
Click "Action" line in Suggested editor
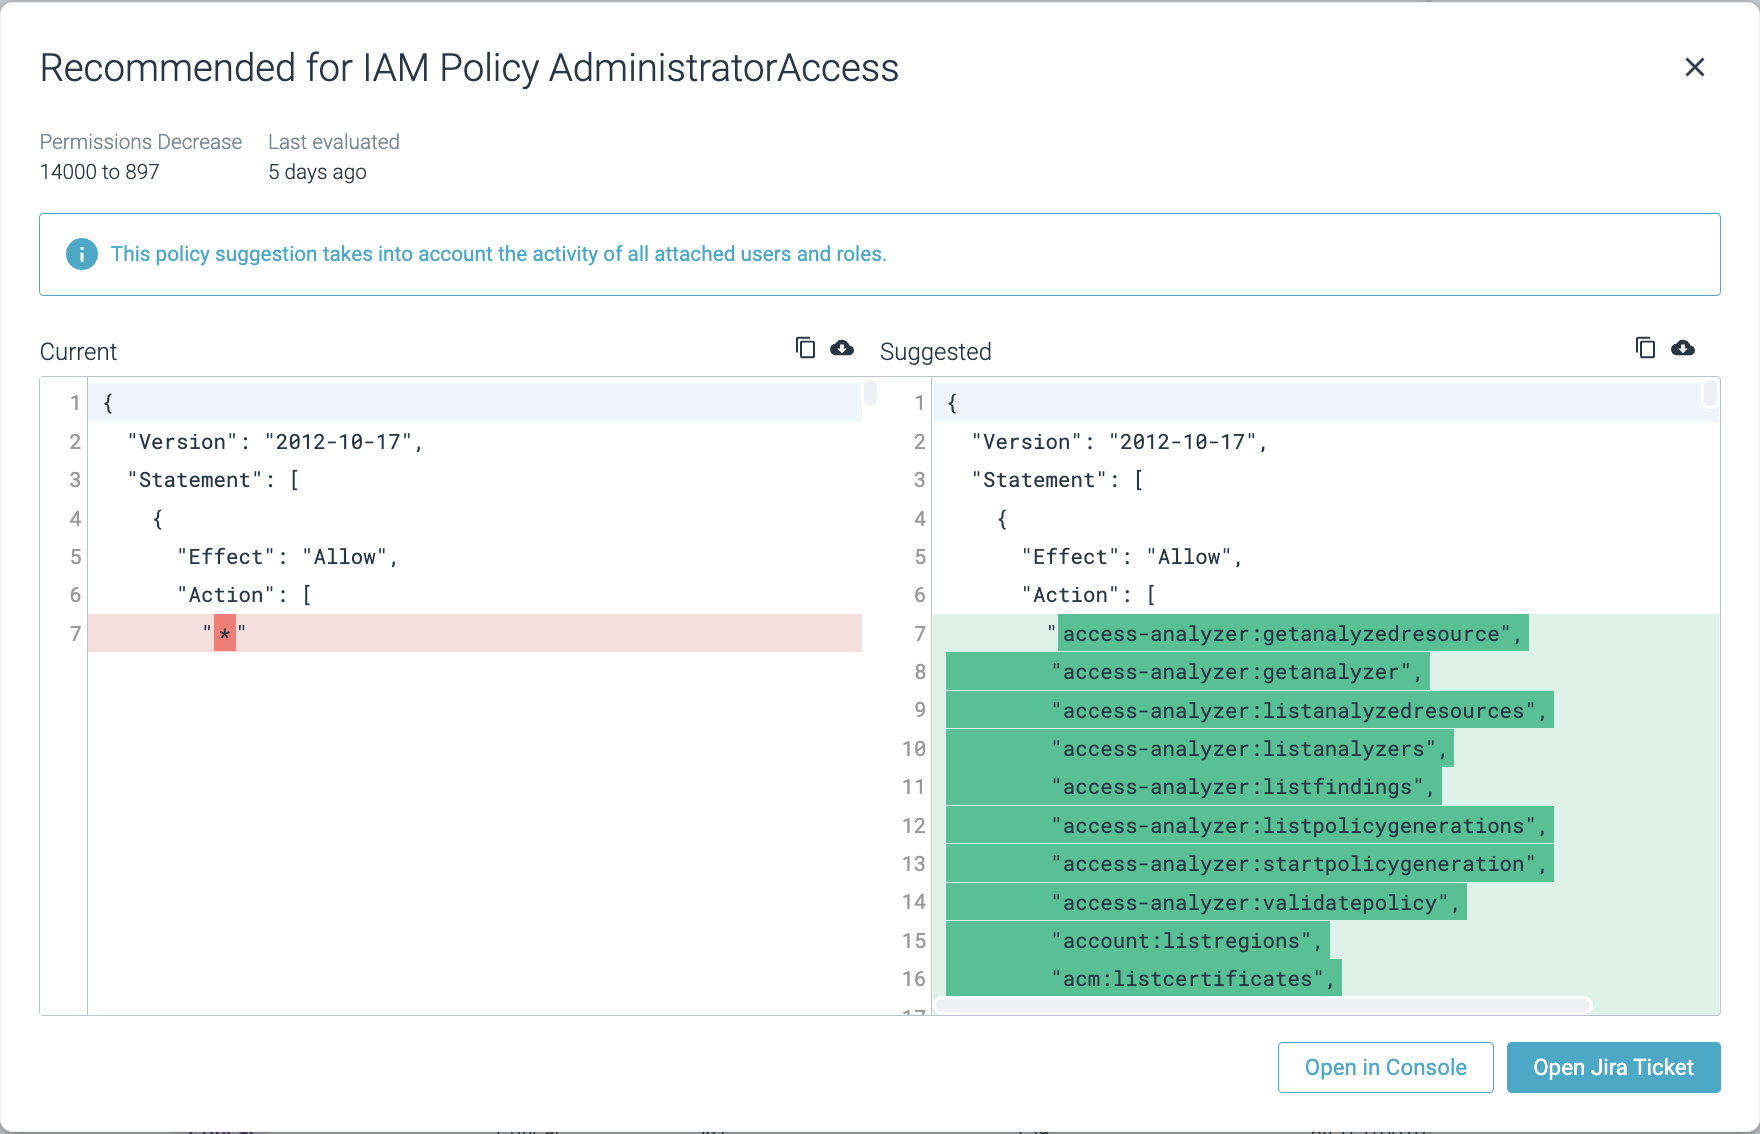[x=1326, y=595]
